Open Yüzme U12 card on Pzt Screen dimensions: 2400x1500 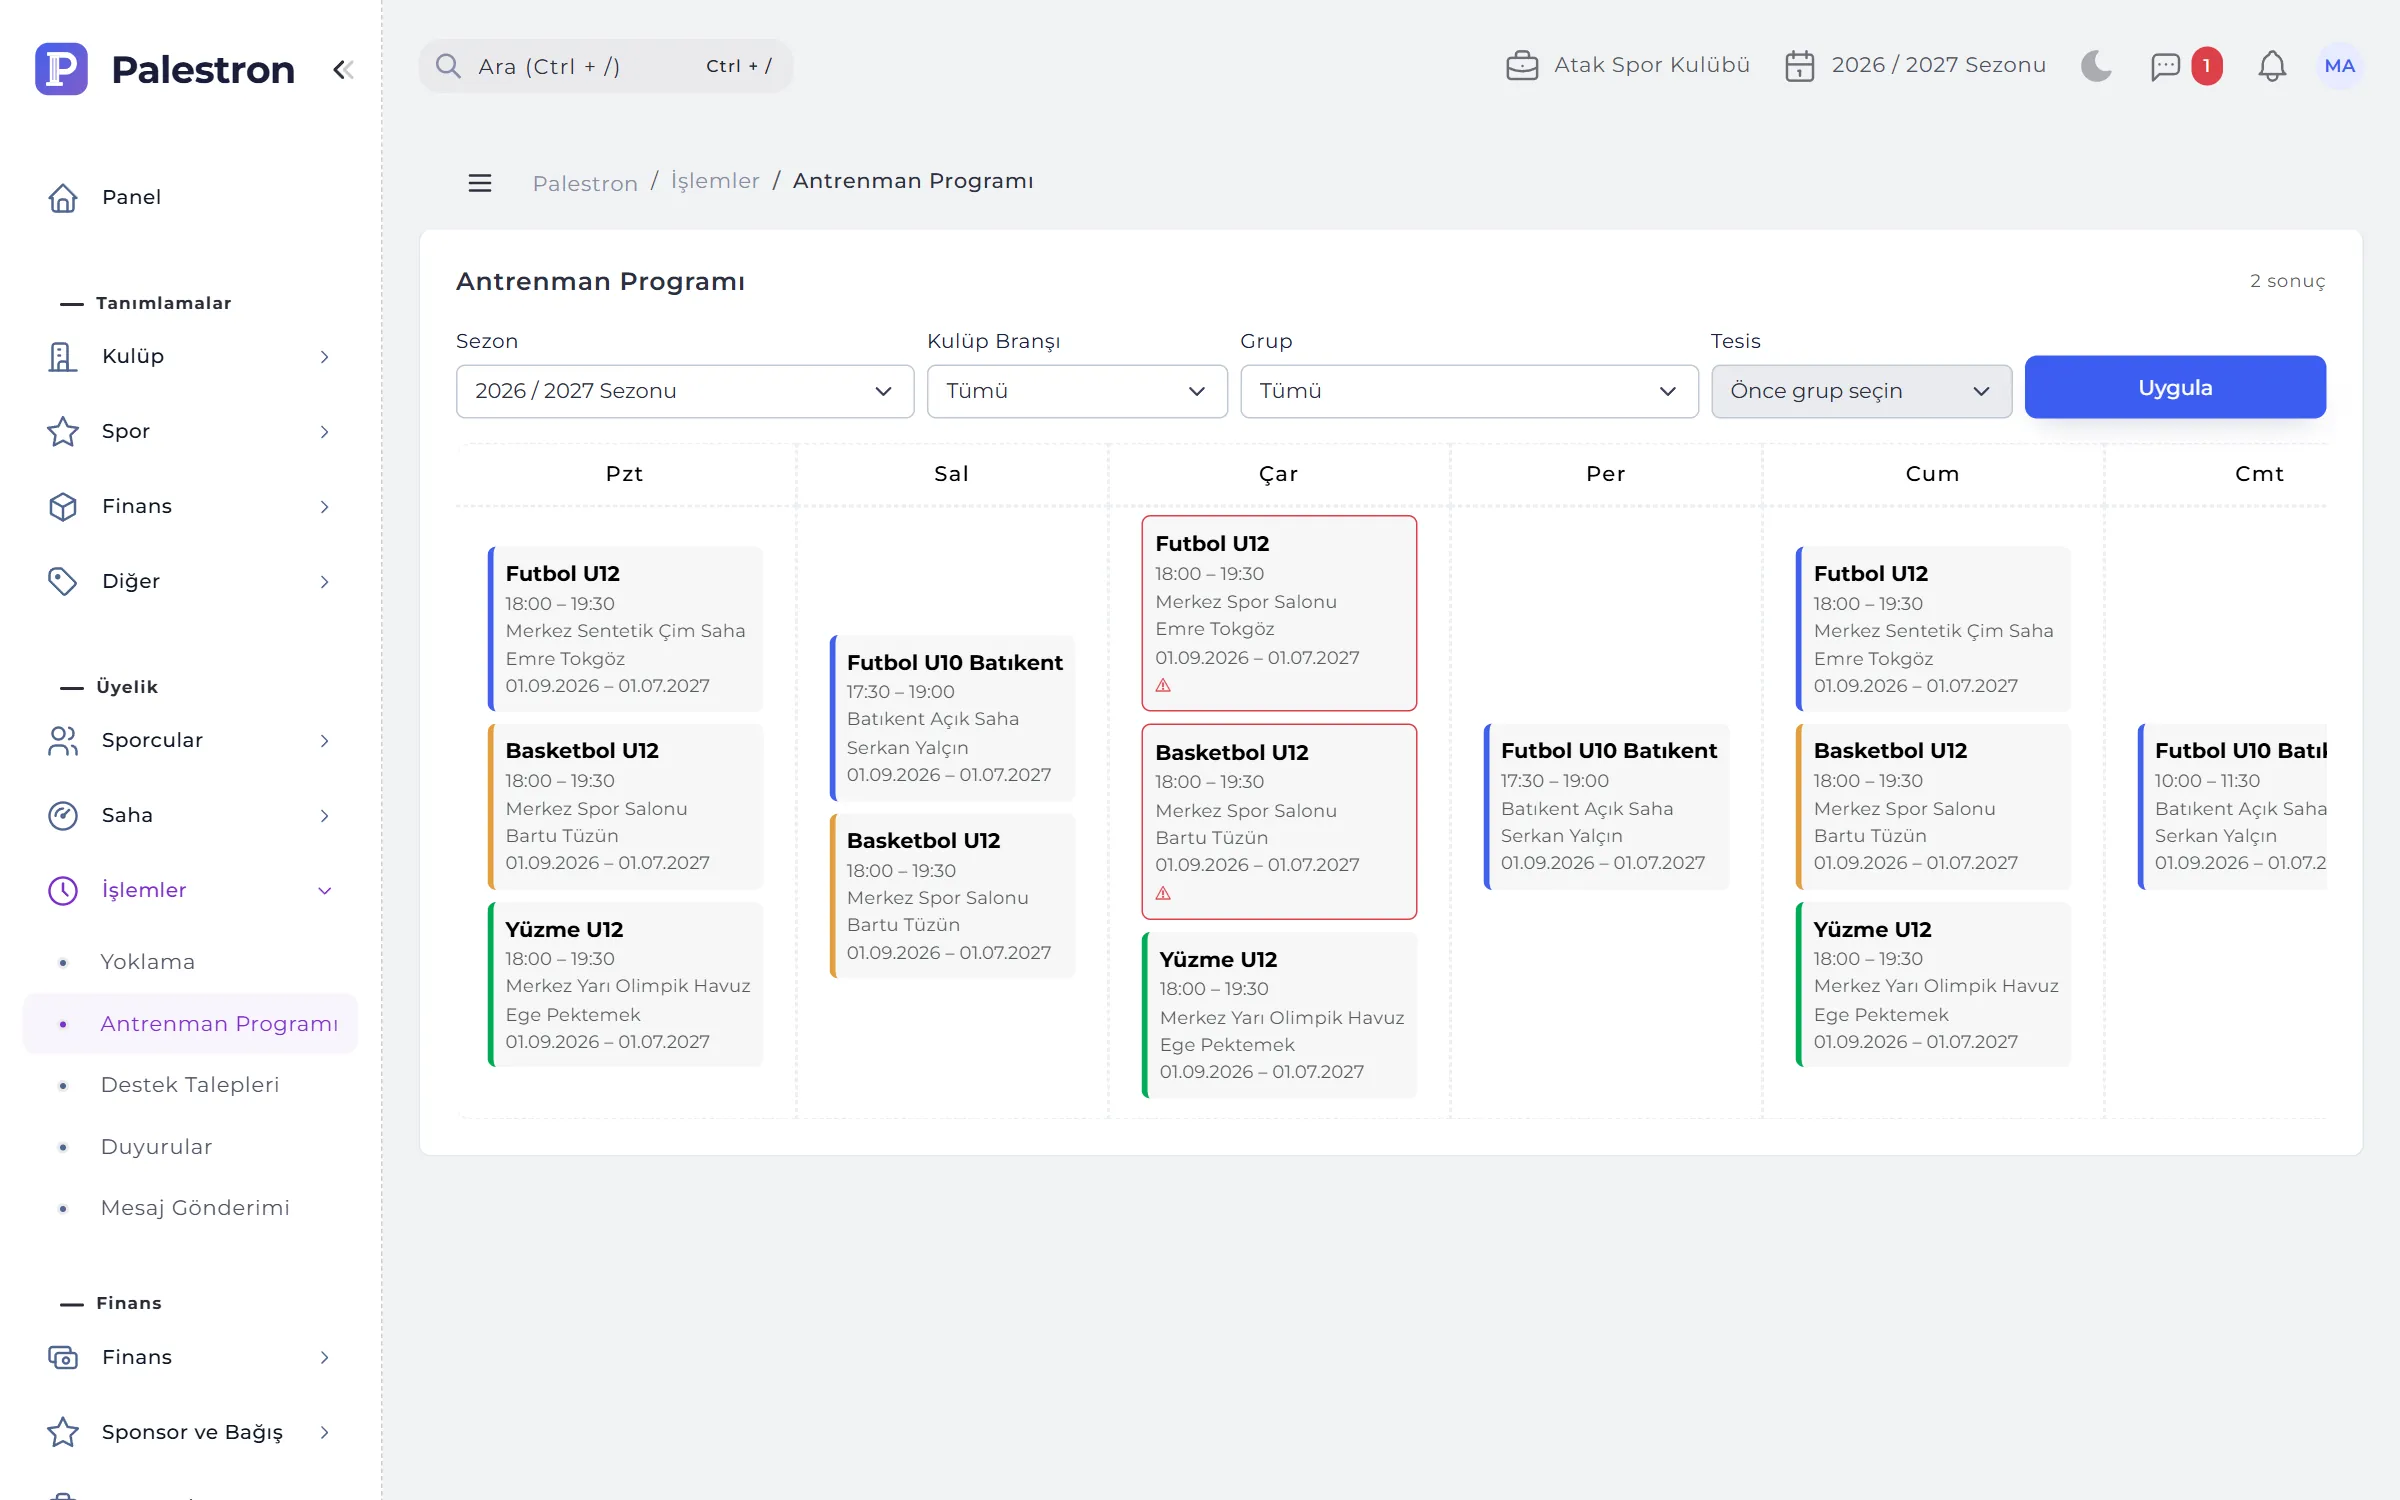(626, 985)
